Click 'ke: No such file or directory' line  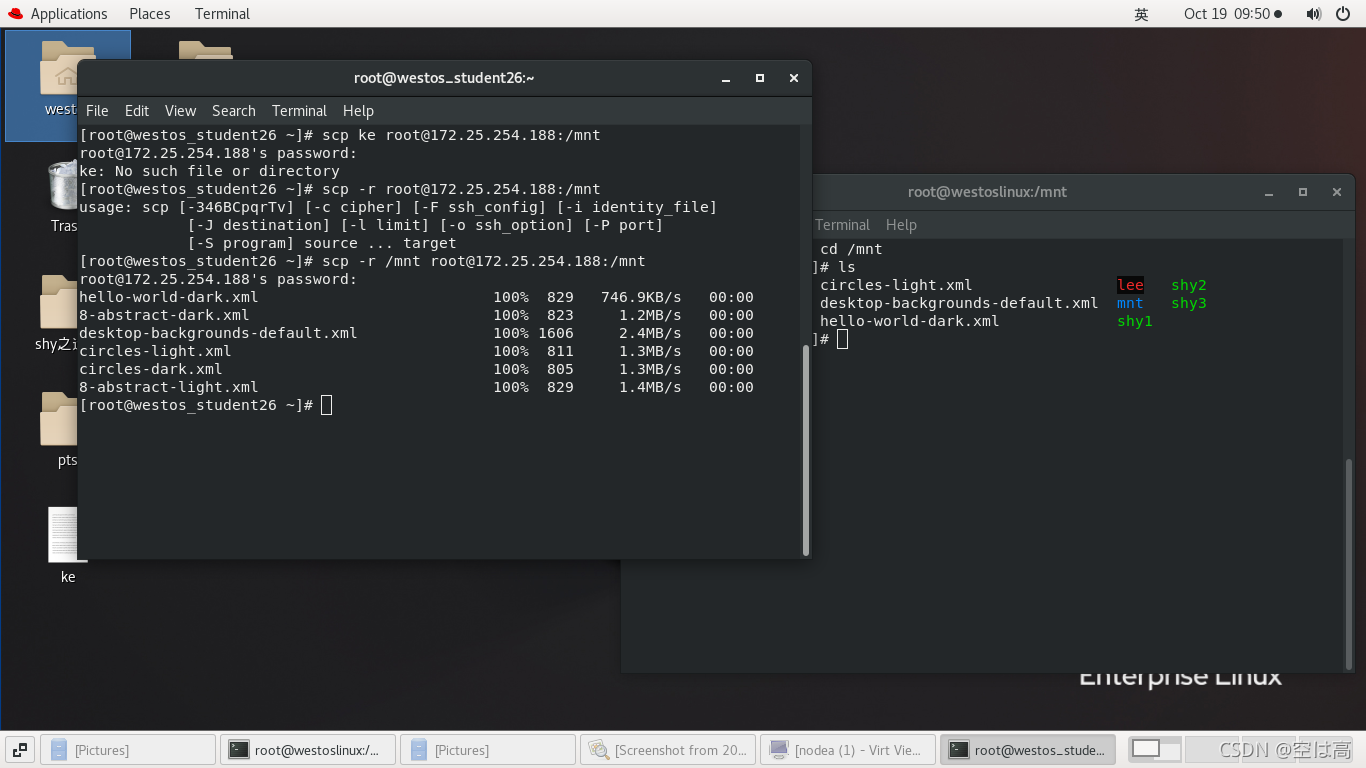click(209, 171)
